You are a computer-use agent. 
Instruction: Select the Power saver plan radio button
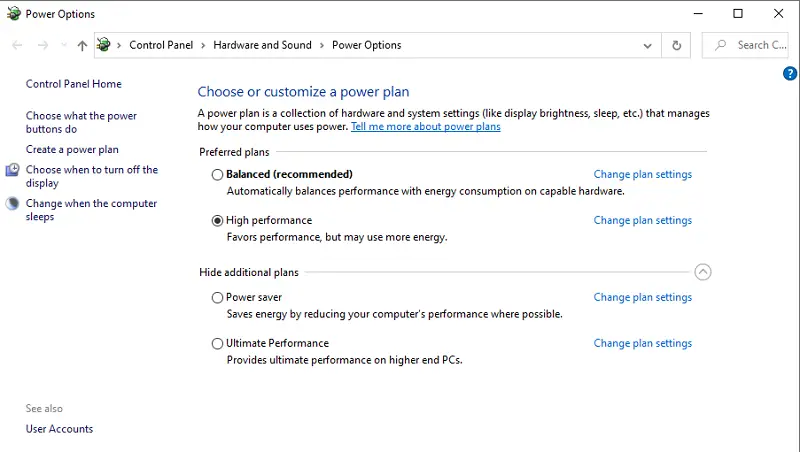217,297
